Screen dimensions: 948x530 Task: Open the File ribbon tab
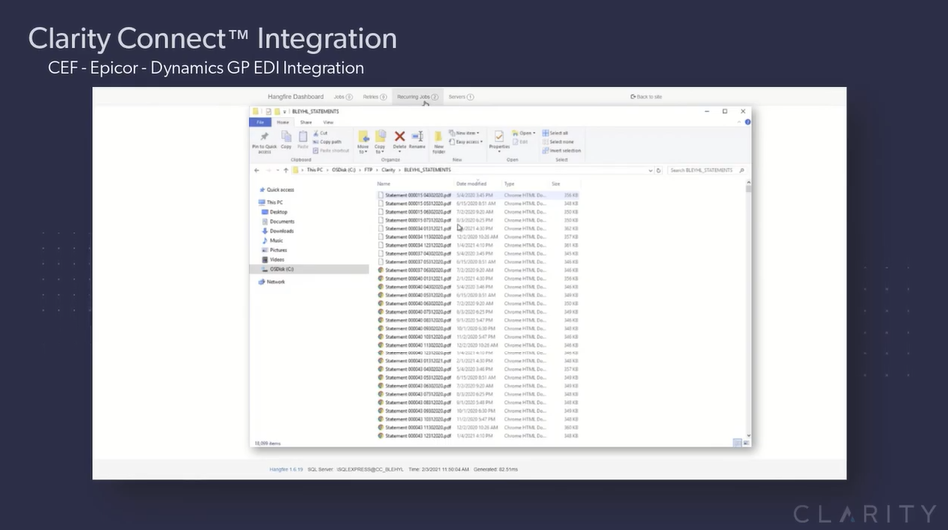pyautogui.click(x=261, y=122)
